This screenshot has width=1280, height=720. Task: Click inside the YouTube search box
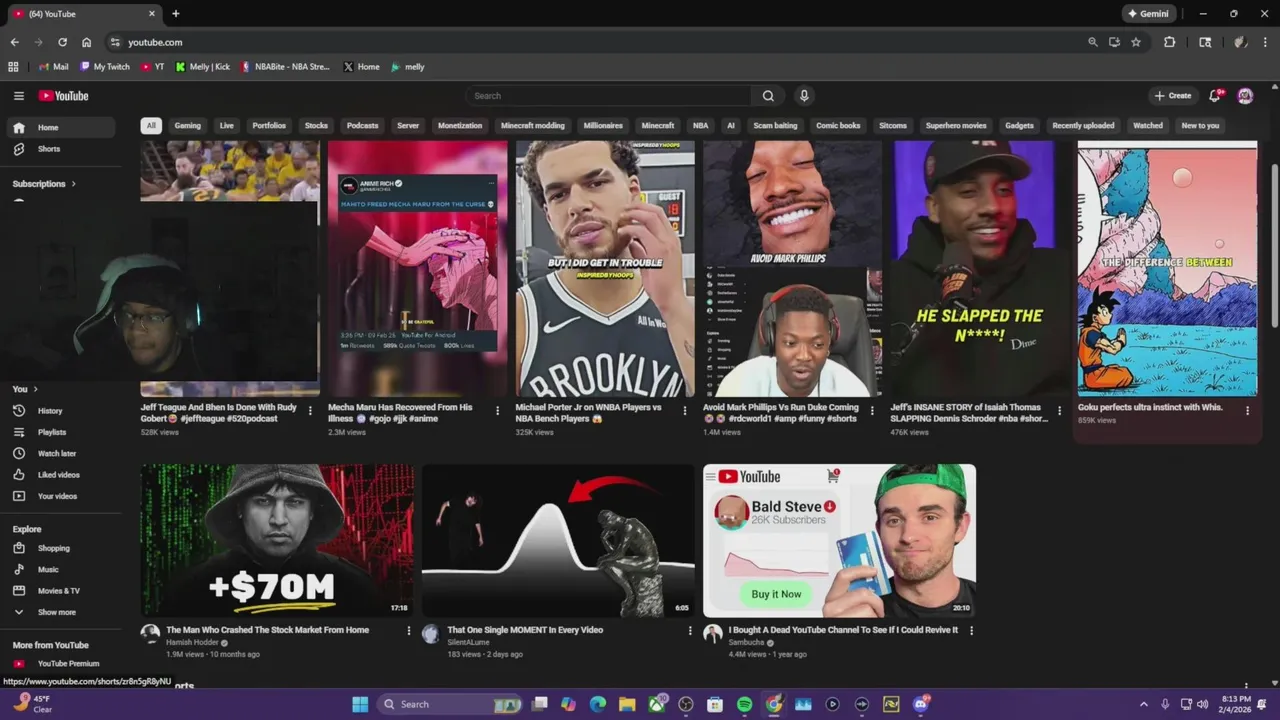(608, 96)
